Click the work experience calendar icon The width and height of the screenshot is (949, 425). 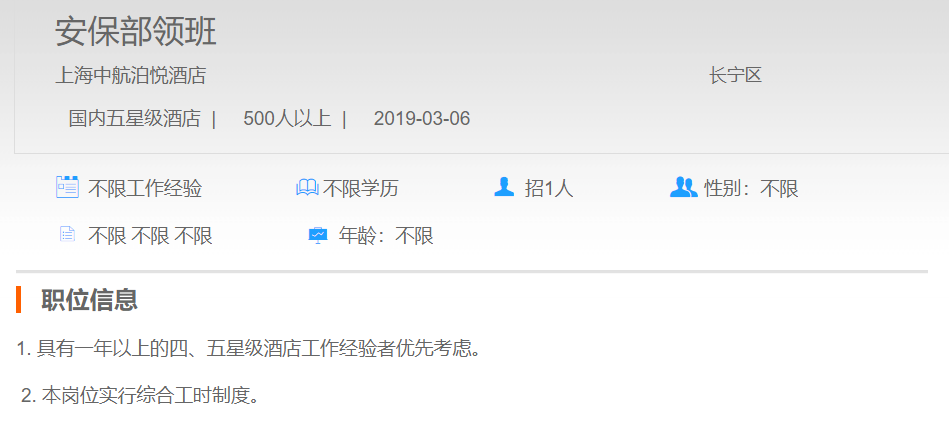tap(67, 187)
